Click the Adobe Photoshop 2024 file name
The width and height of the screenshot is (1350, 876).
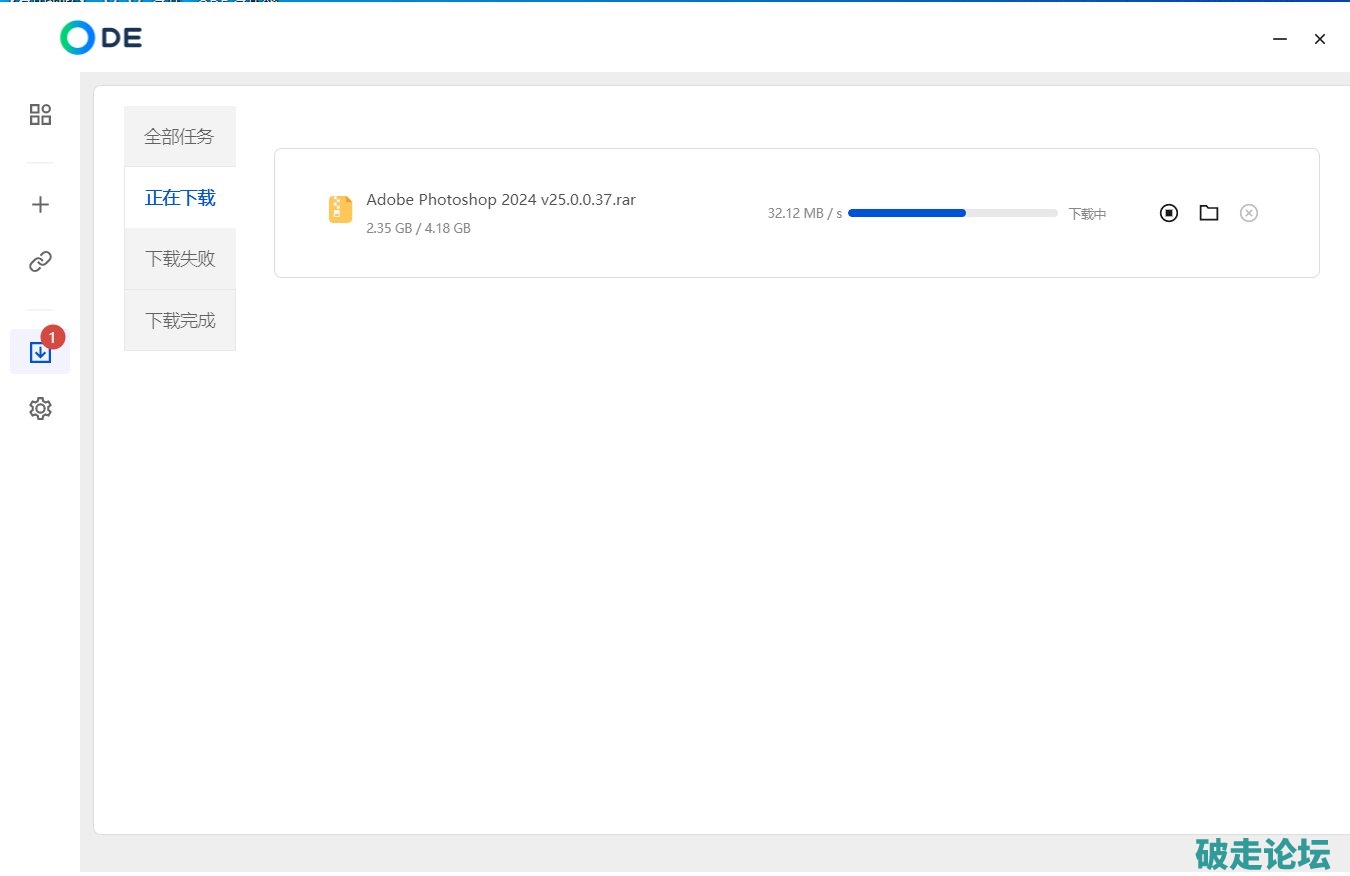pos(501,199)
